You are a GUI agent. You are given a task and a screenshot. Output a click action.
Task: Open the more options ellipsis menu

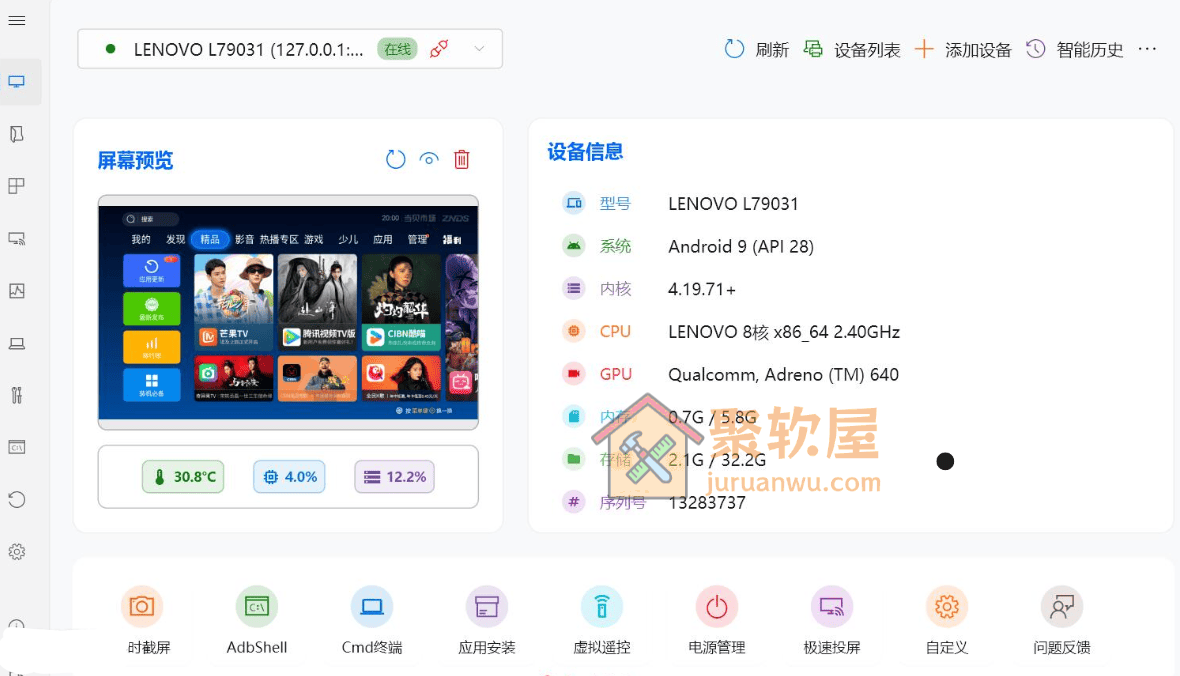(x=1147, y=49)
